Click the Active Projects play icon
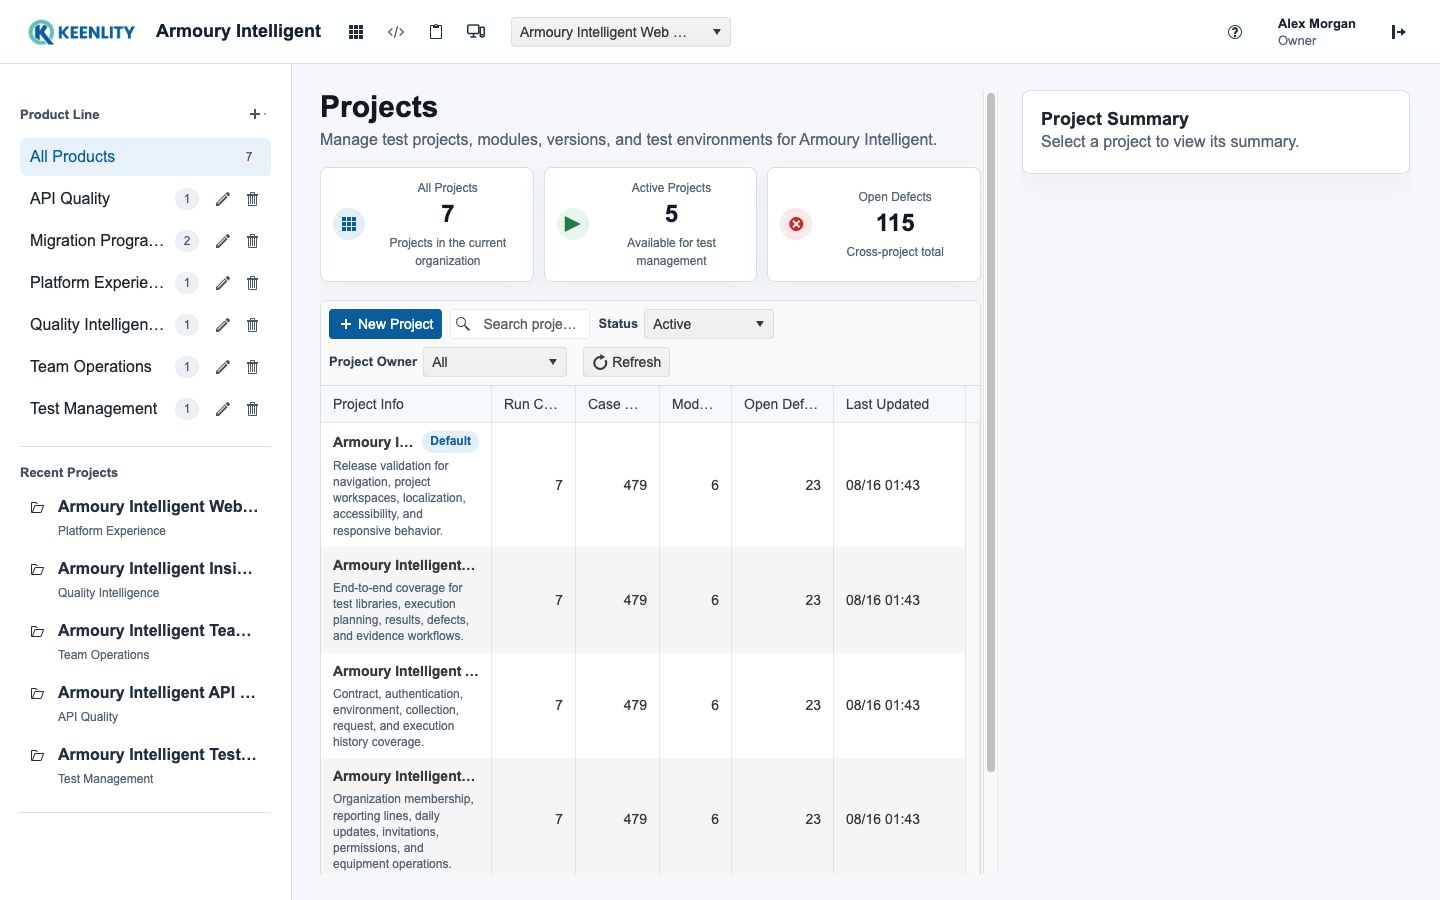1440x900 pixels. (x=573, y=224)
